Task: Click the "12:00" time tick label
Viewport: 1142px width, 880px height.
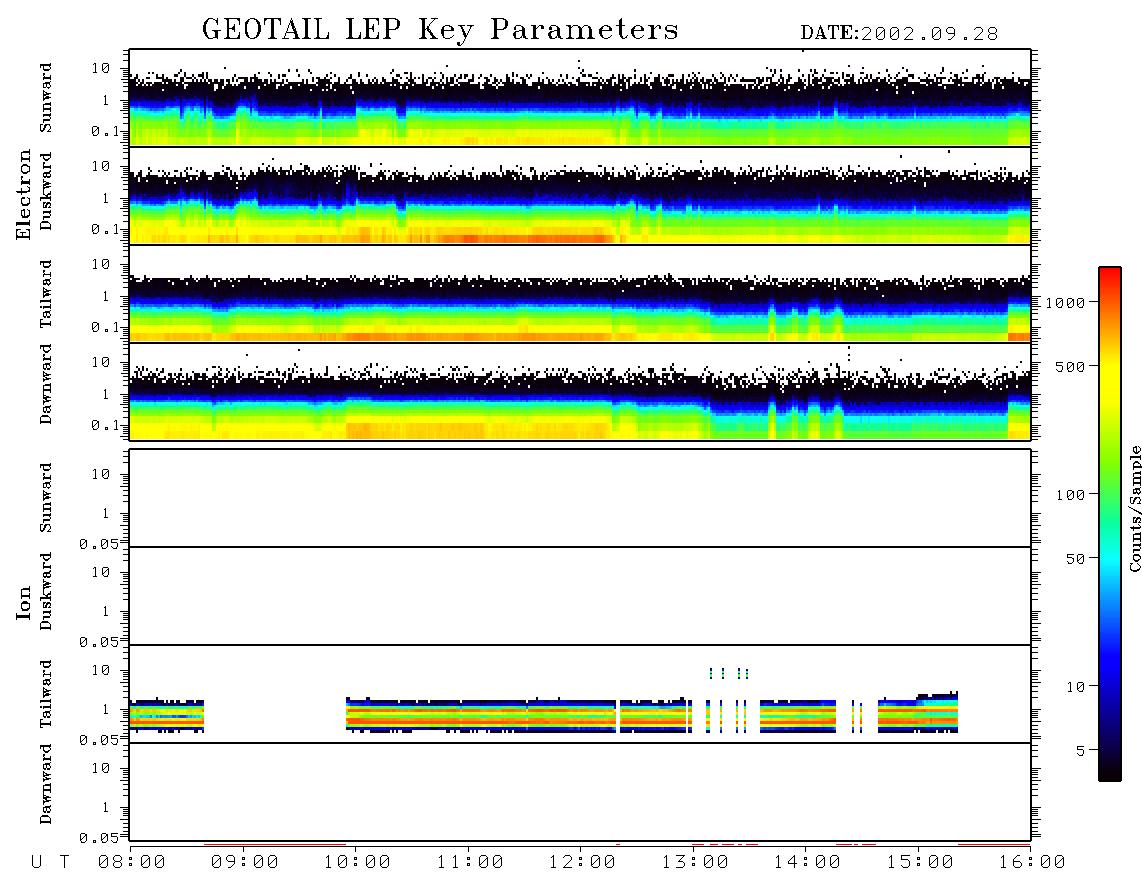Action: coord(582,862)
